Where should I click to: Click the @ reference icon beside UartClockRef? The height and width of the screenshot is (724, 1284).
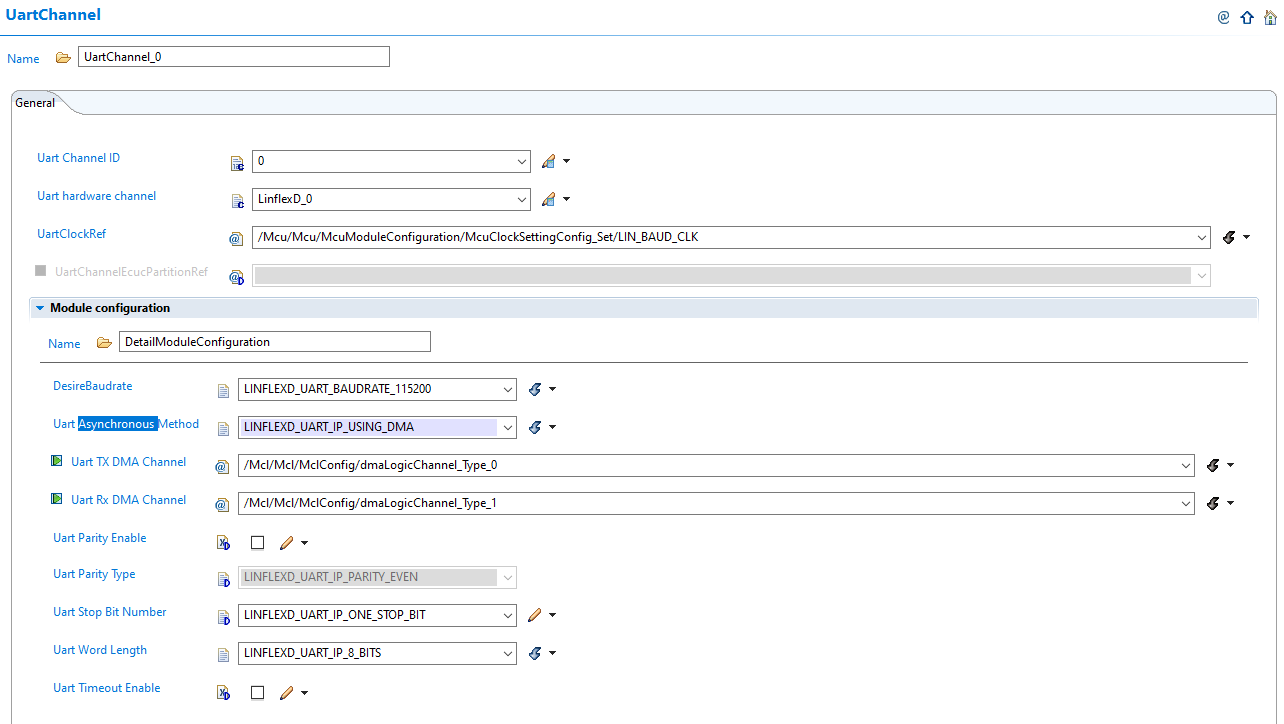click(x=236, y=238)
